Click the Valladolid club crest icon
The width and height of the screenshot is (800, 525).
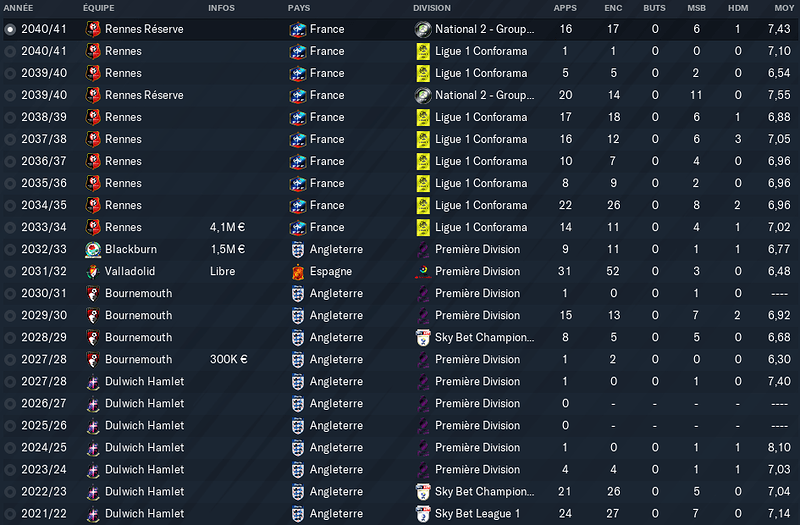click(93, 271)
